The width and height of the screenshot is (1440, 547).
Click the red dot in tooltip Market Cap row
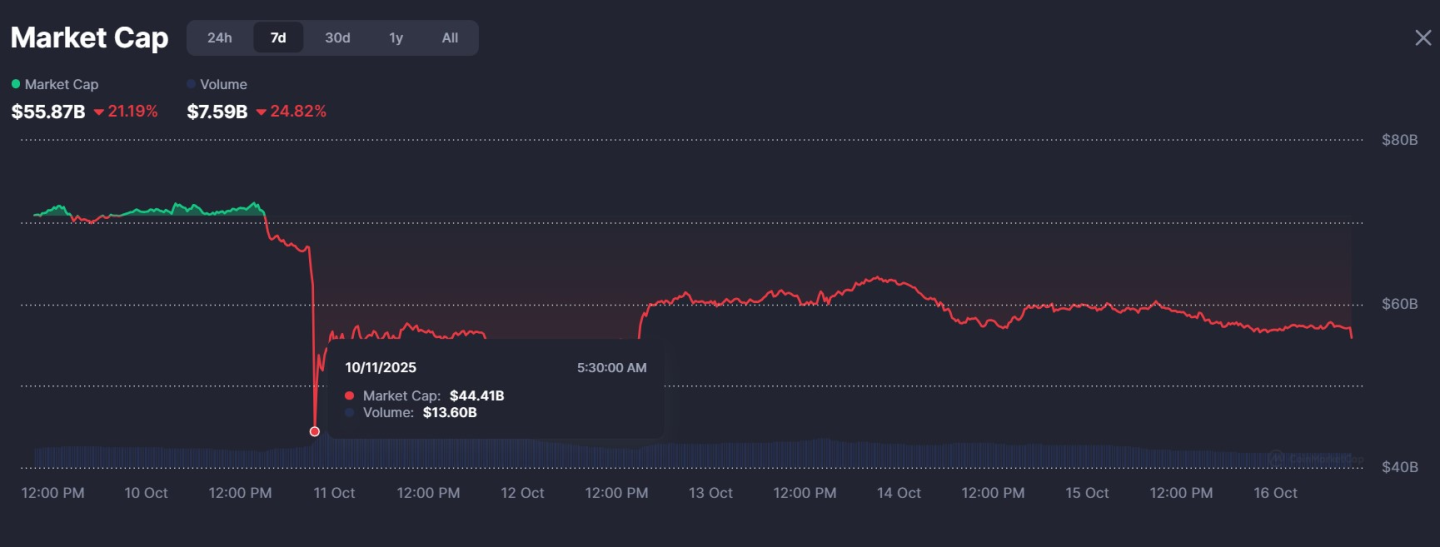pos(349,396)
